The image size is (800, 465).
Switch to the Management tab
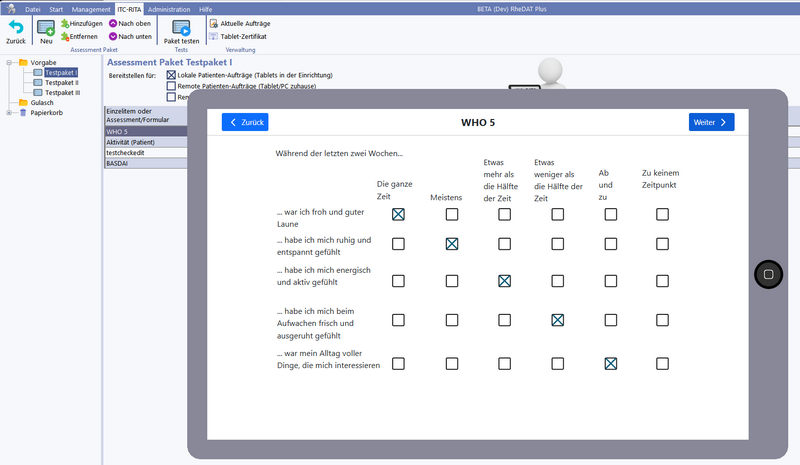click(x=91, y=8)
